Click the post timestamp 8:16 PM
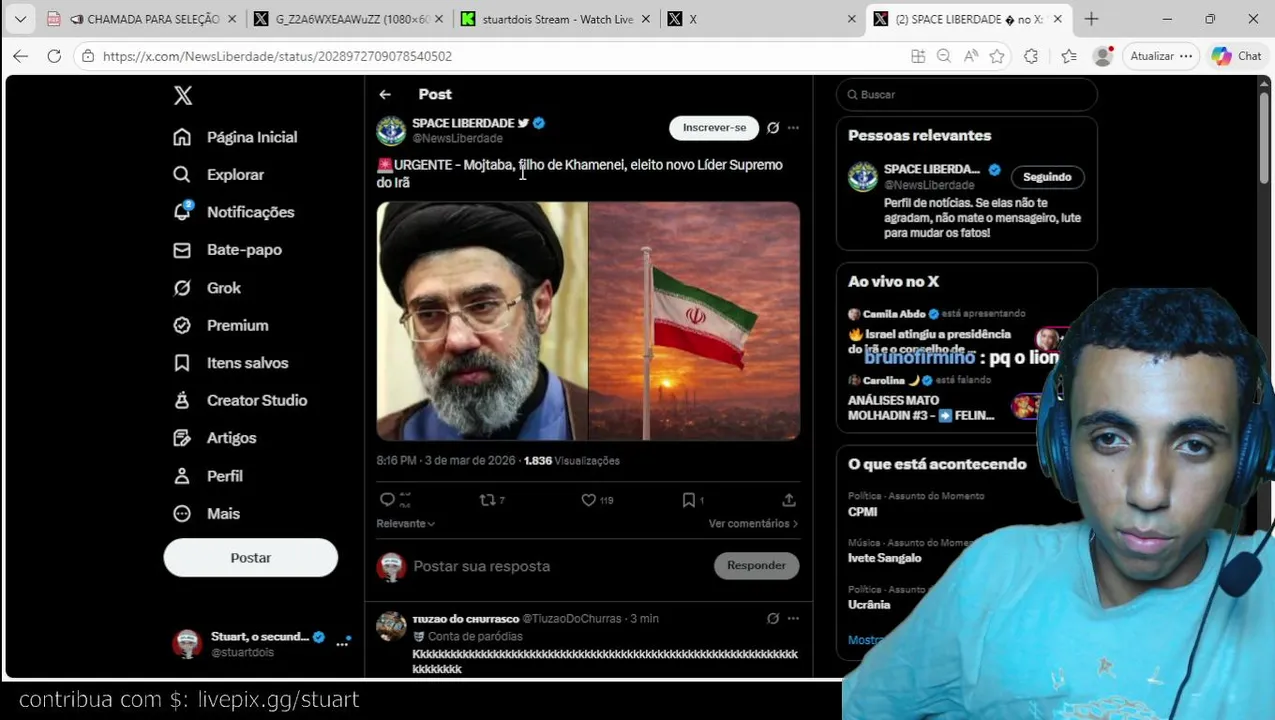The width and height of the screenshot is (1275, 720). (x=396, y=461)
